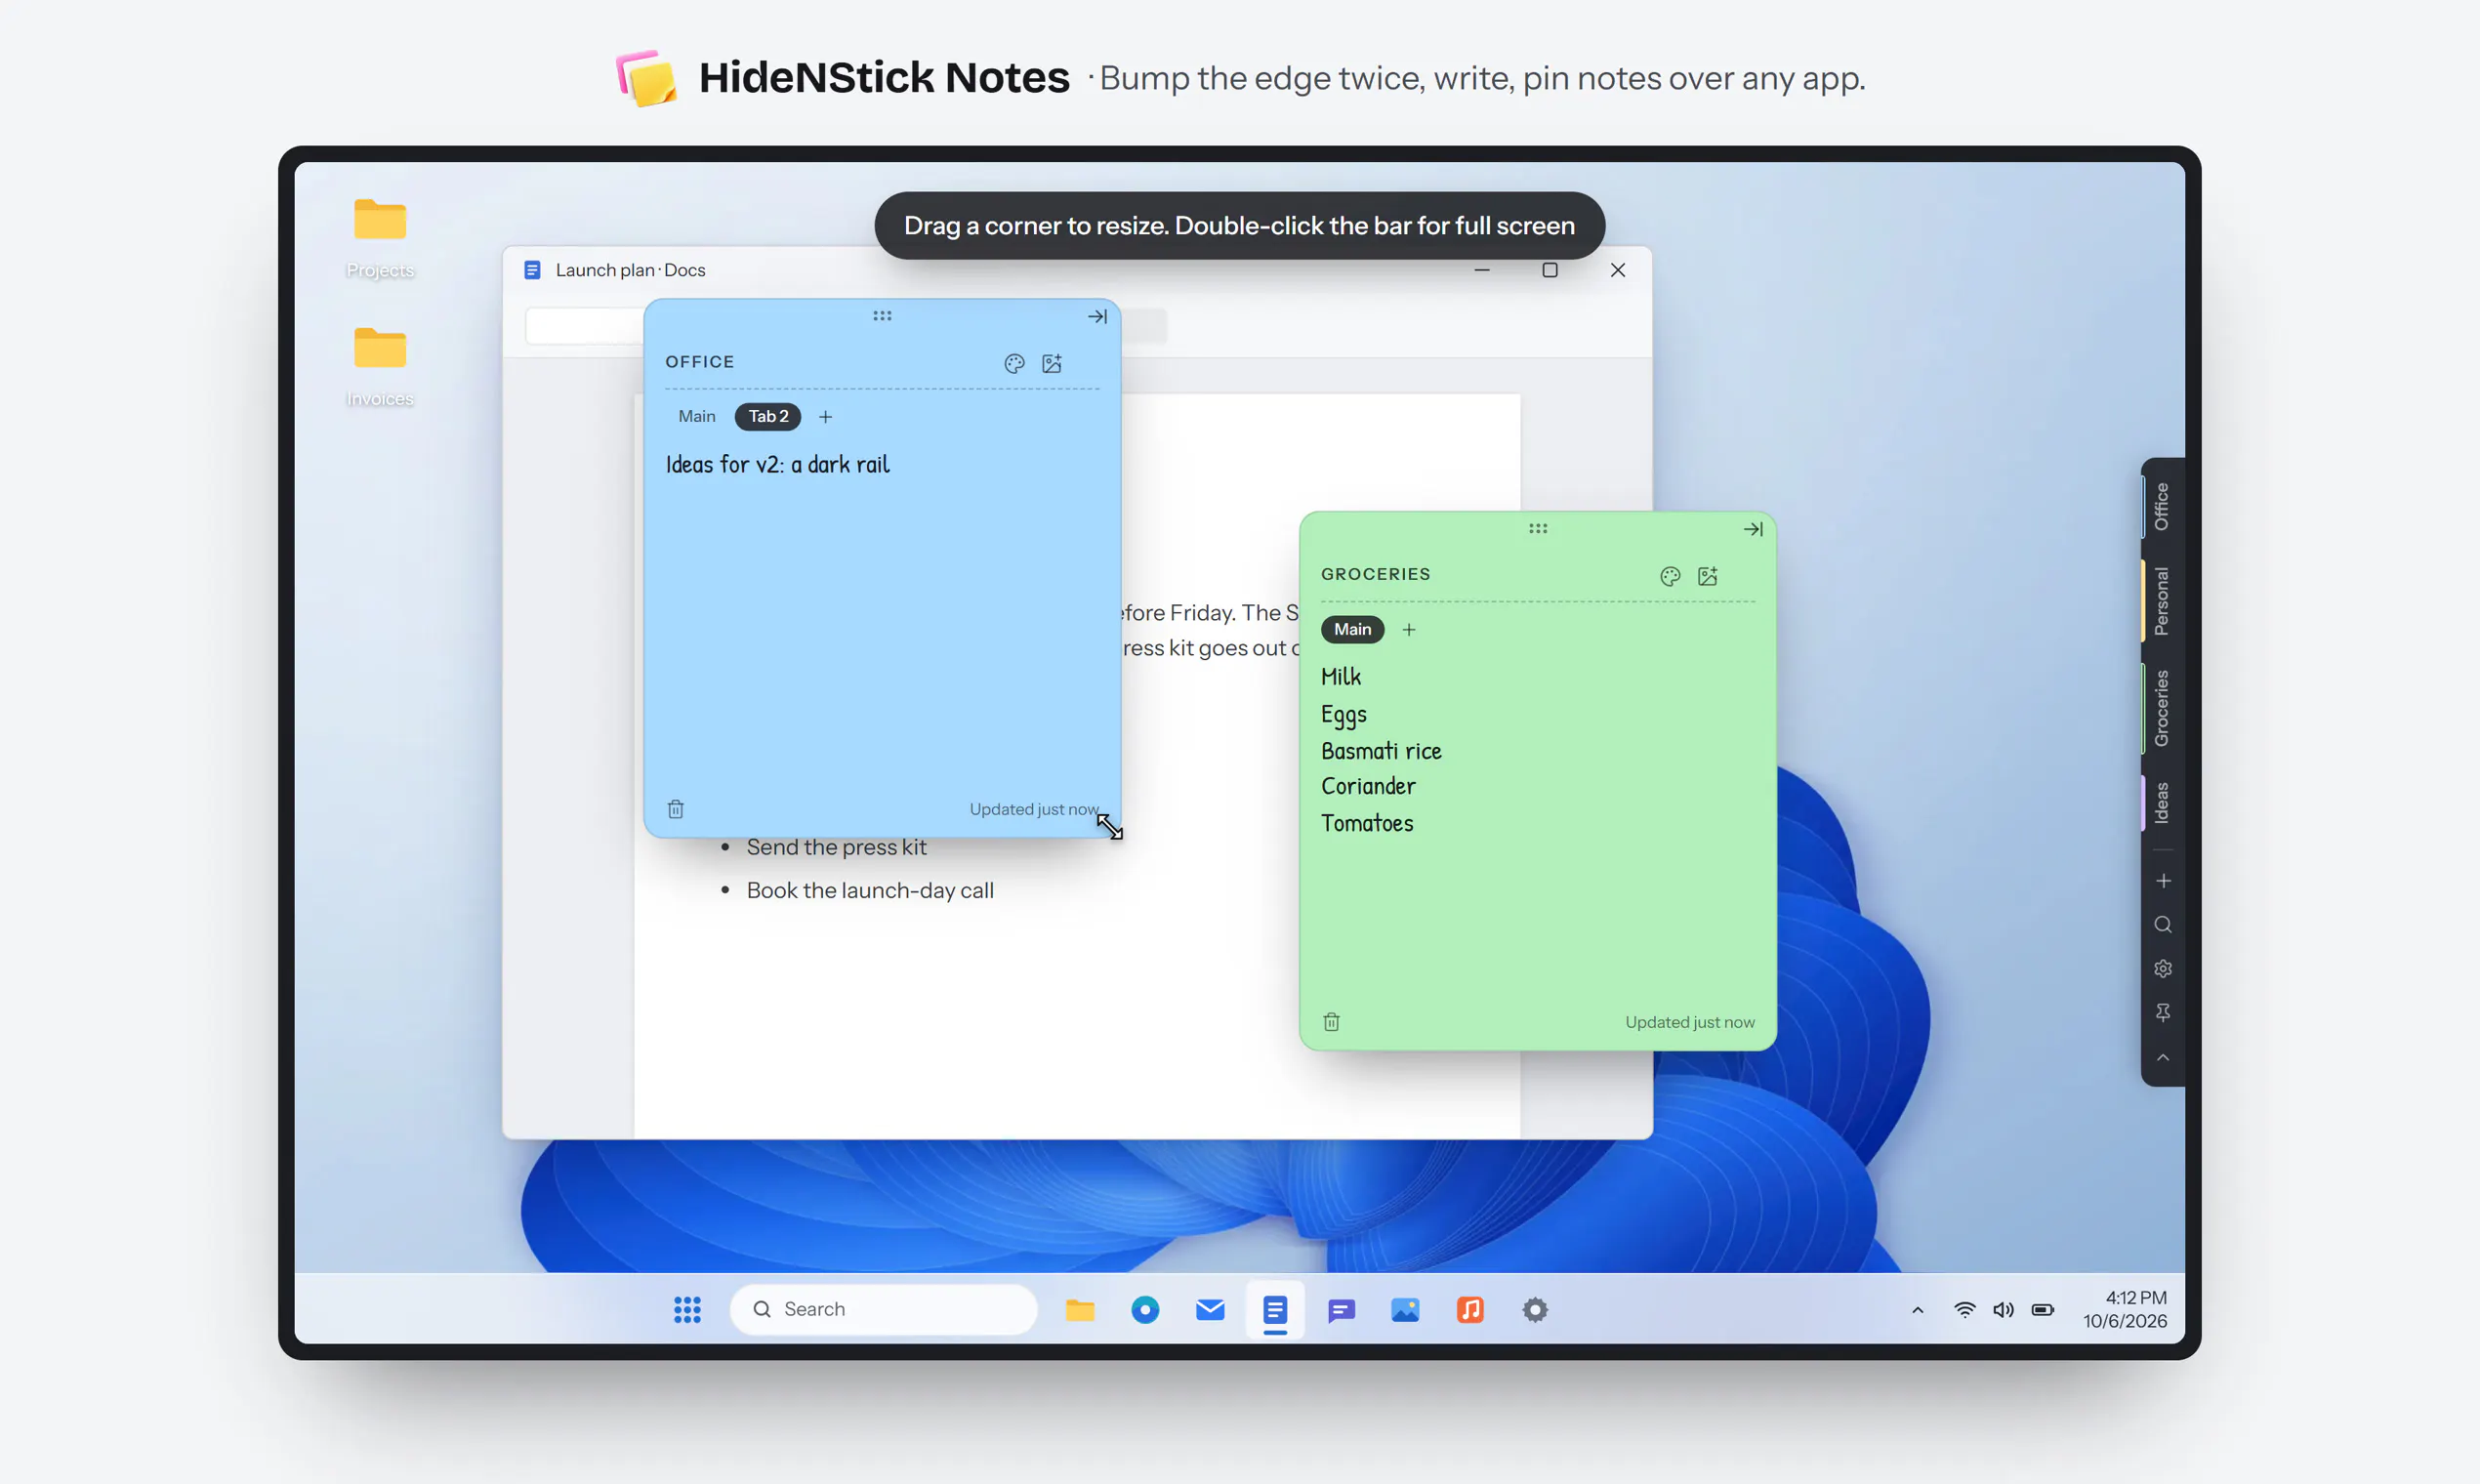
Task: Grab the Groceries note drag handle dots
Action: click(x=1538, y=529)
